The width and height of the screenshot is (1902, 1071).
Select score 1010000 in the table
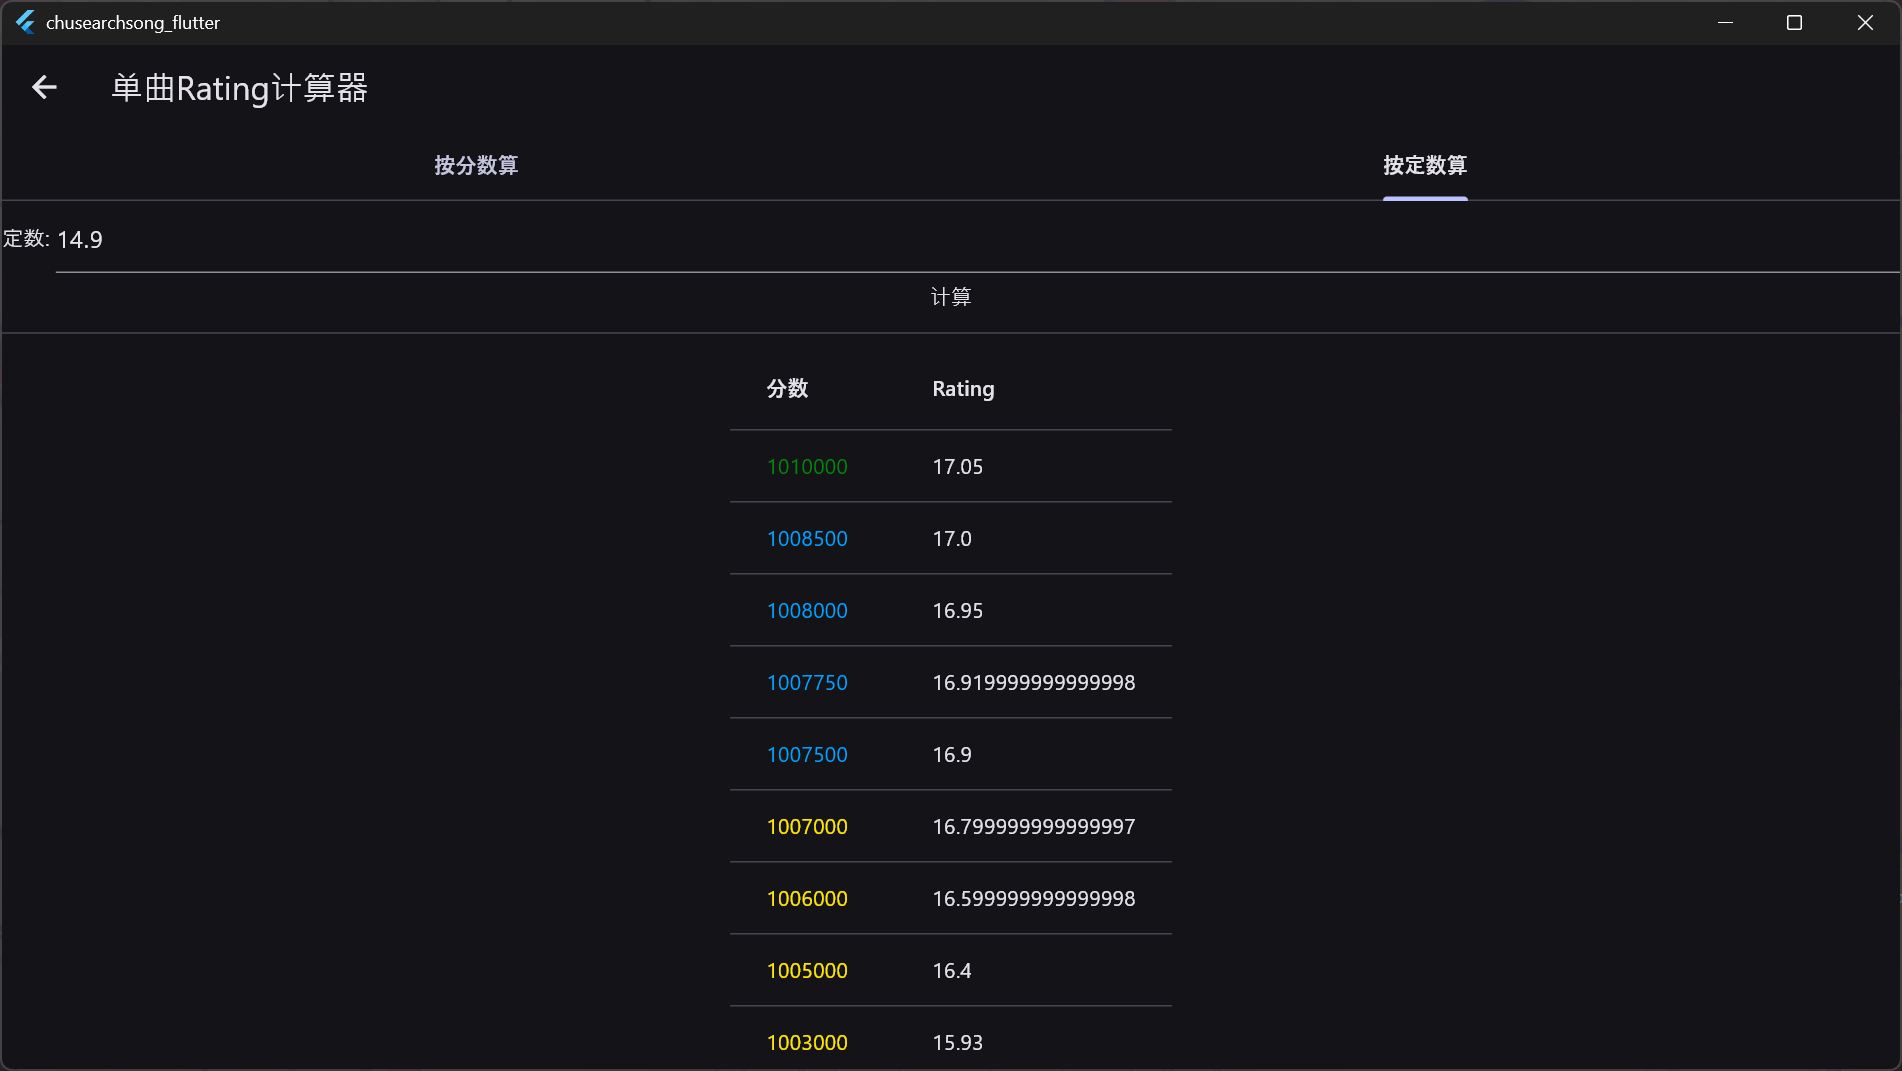(x=807, y=467)
